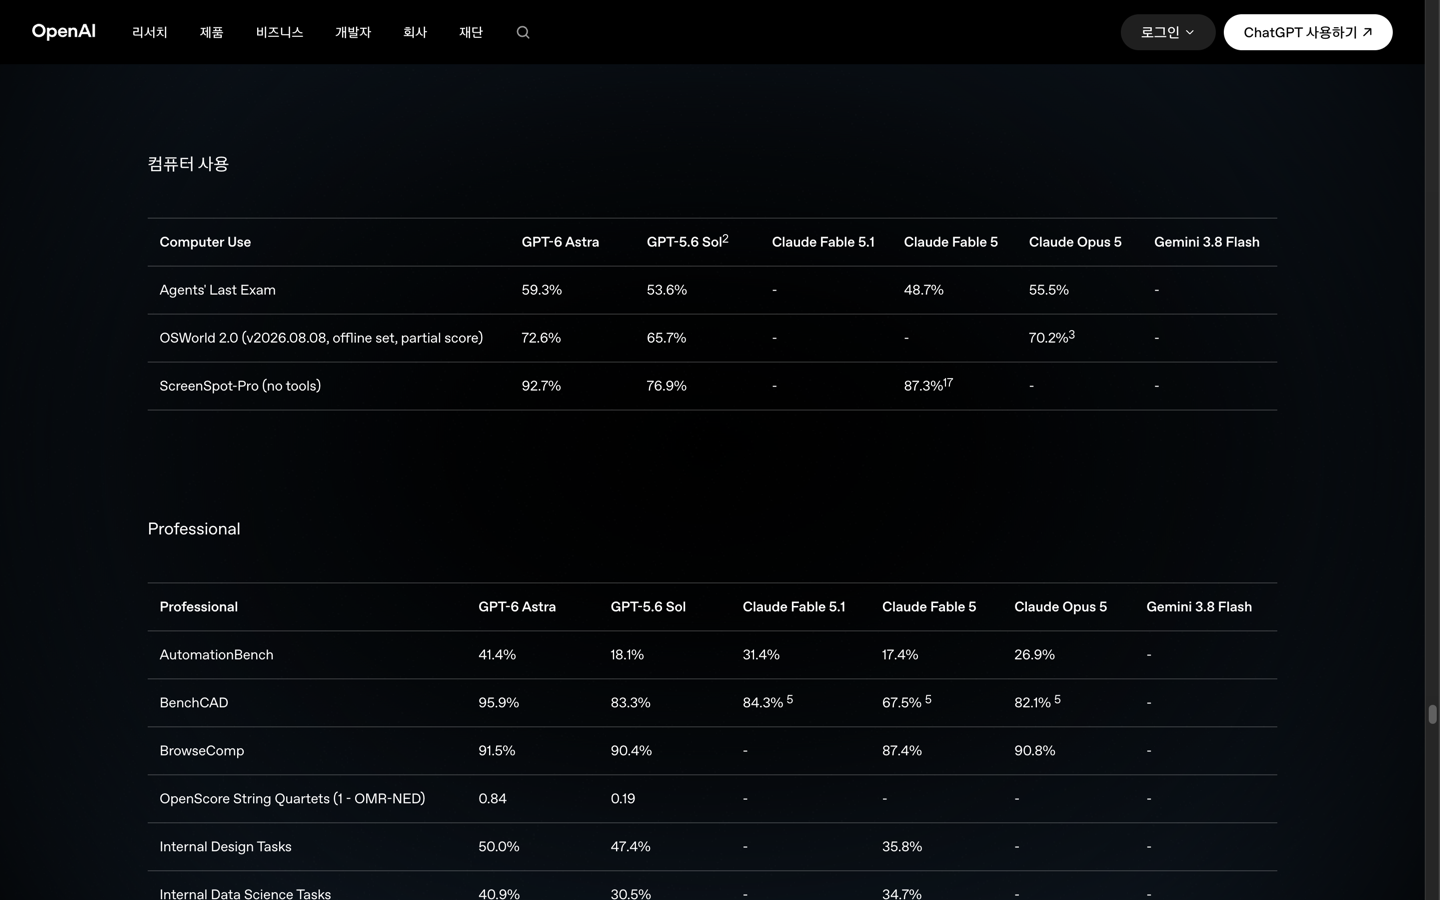Select the OpenScore String Quartets row label
Screen dimensions: 1440x900
292,799
